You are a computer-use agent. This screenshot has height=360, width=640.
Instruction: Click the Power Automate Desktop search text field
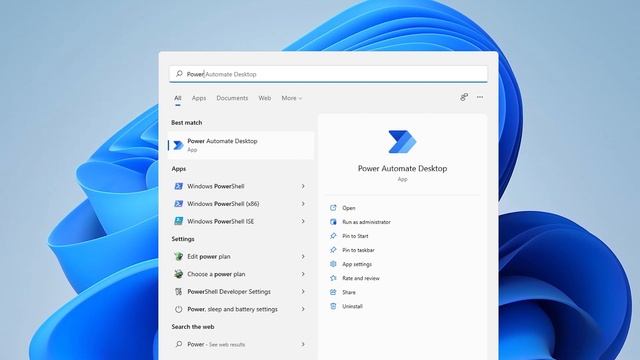coord(329,74)
